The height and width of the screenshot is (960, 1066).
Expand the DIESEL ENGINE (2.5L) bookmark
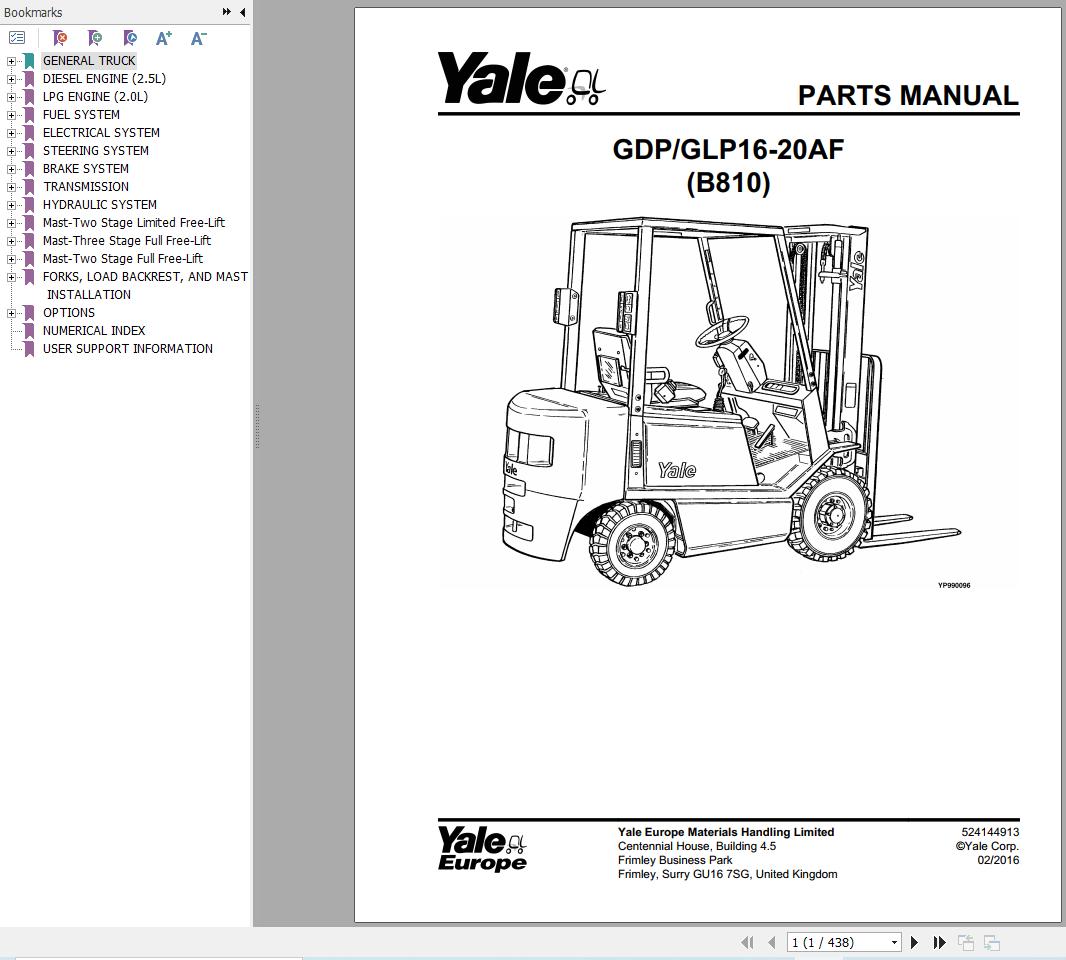[10, 78]
